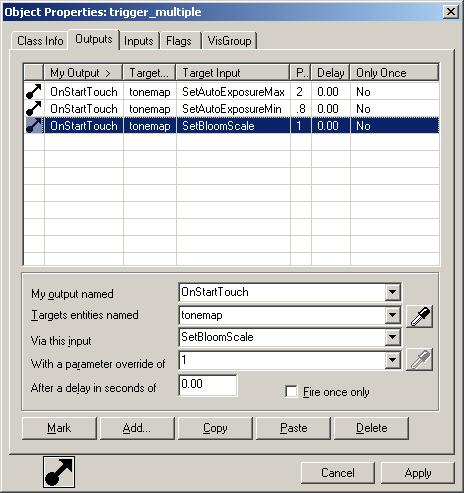Enable the Fire once only checkbox
464x493 pixels.
[x=291, y=391]
